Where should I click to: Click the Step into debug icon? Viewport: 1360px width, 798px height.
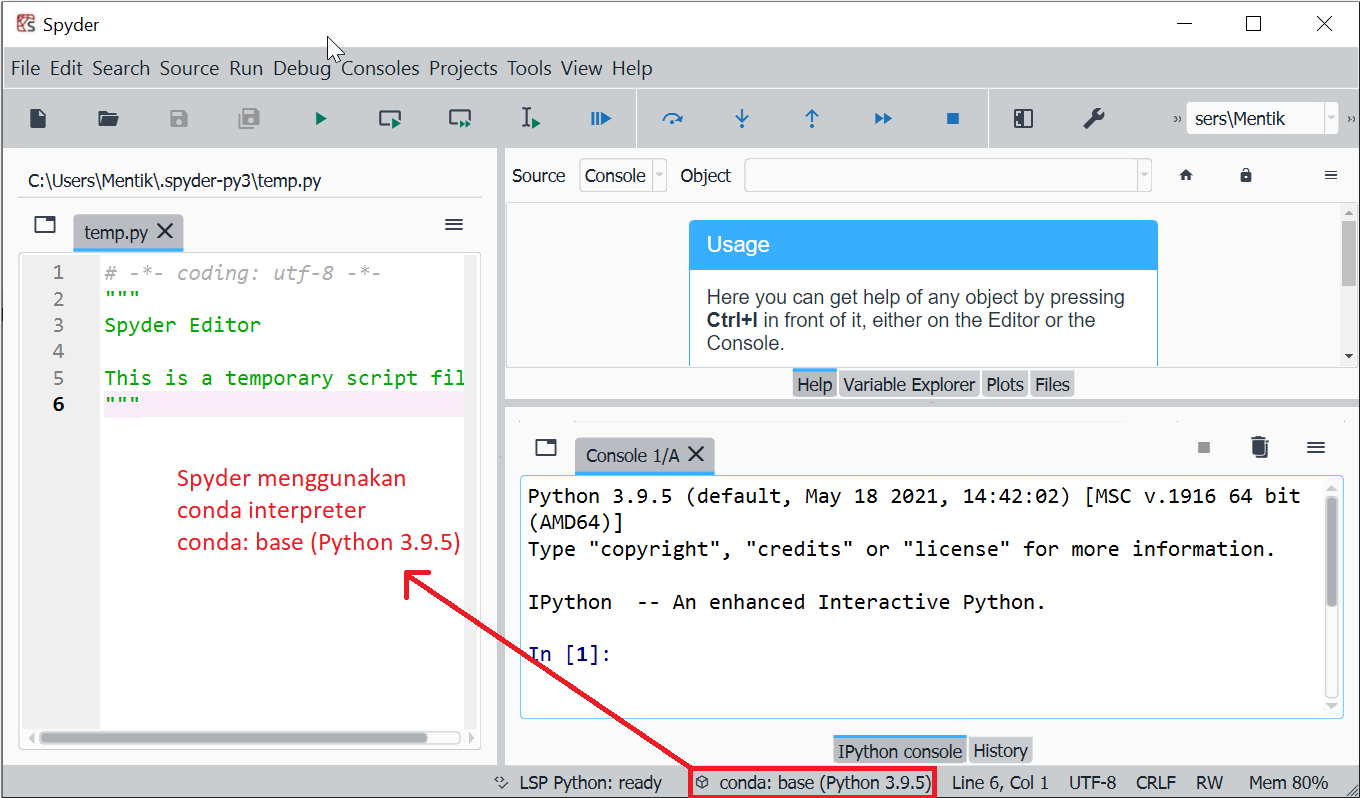[x=741, y=118]
